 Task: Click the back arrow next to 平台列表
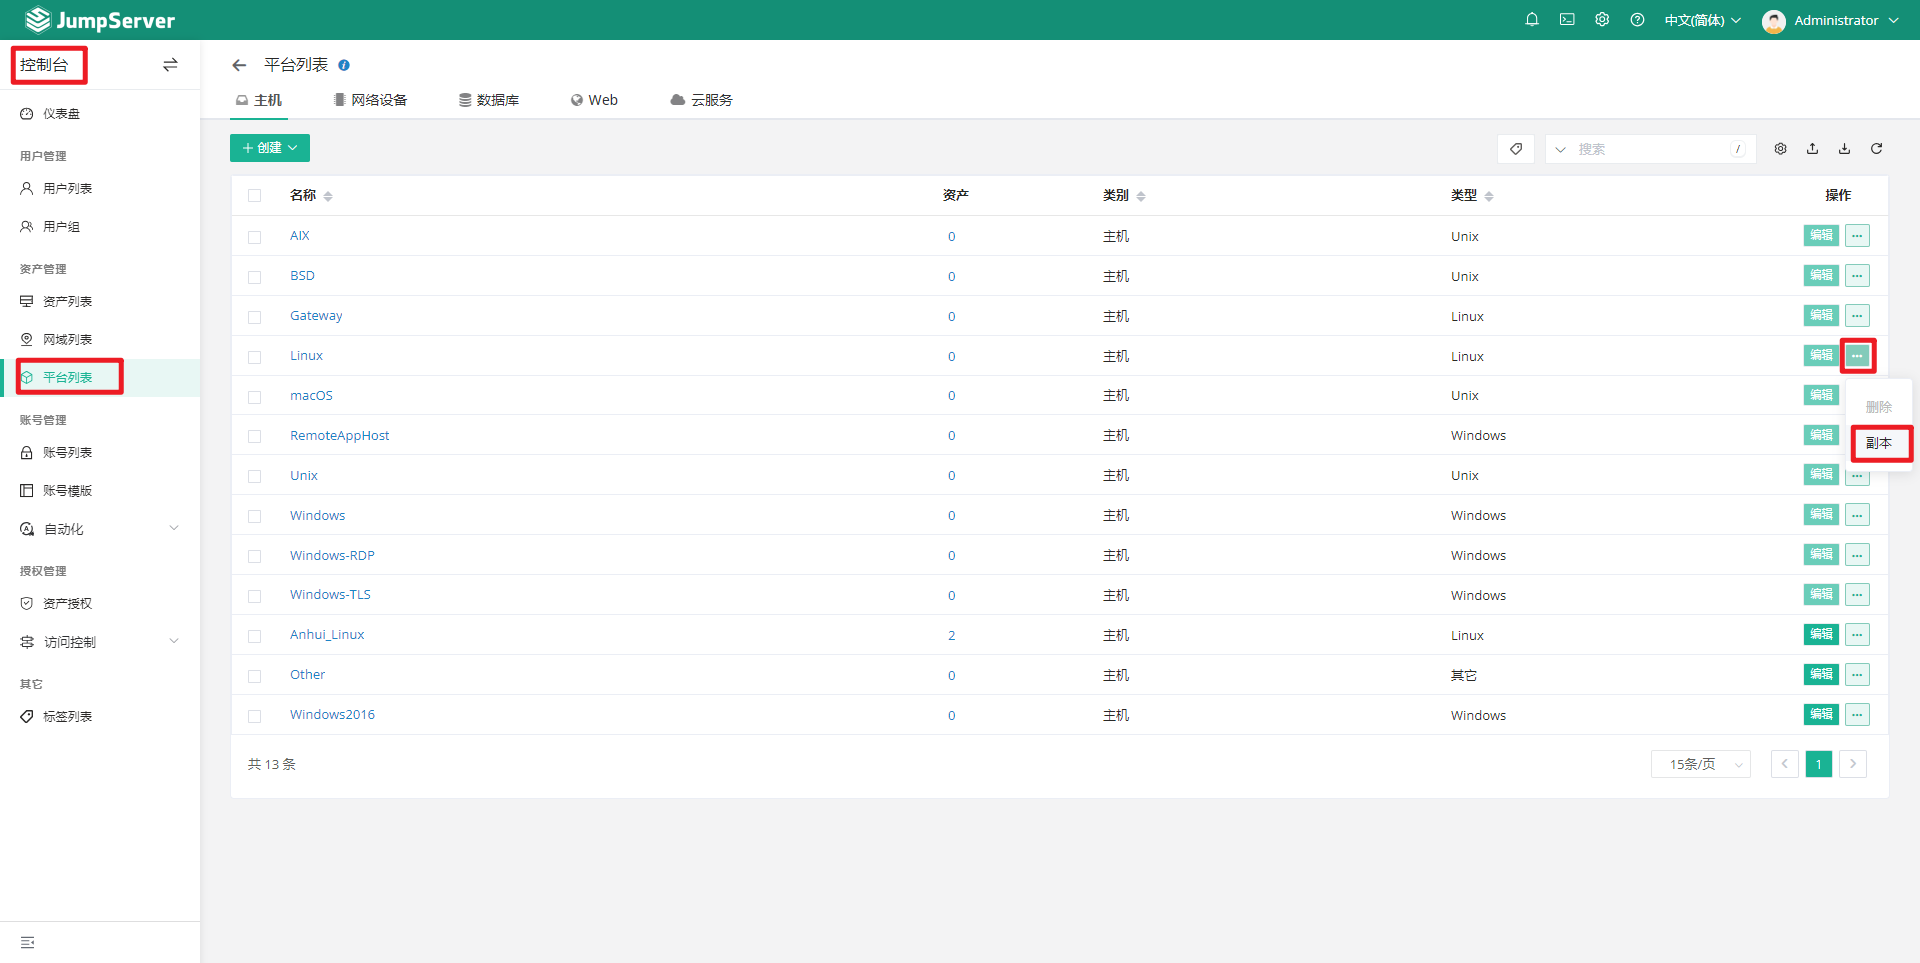pyautogui.click(x=239, y=65)
